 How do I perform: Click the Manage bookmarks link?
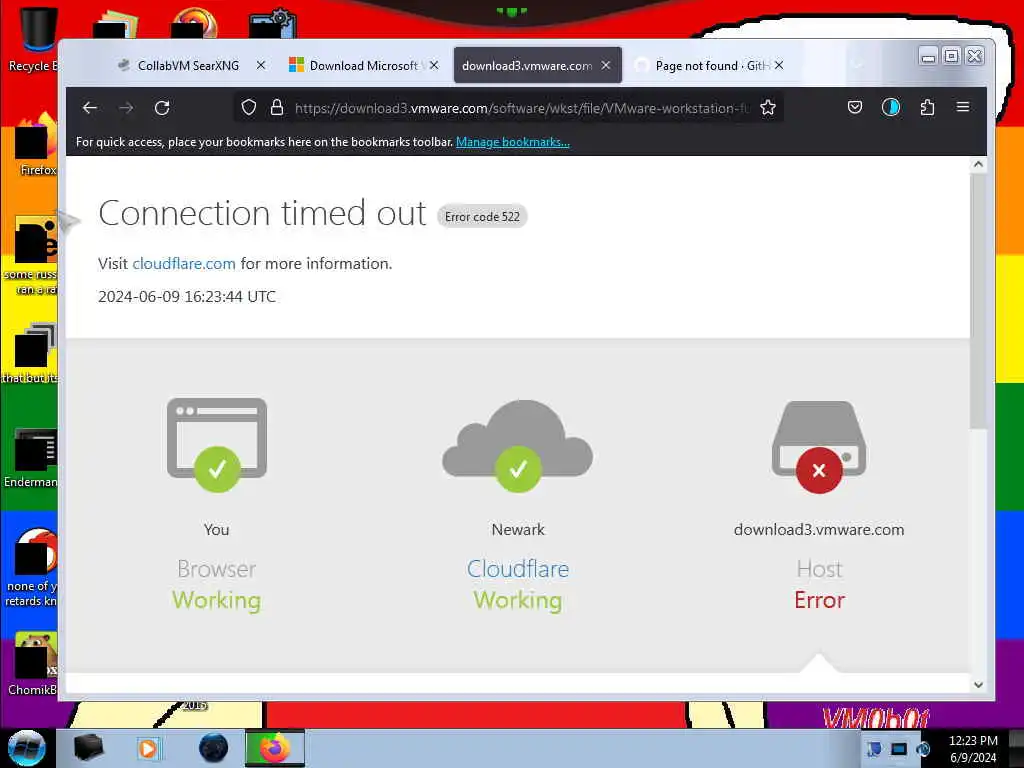click(x=513, y=142)
